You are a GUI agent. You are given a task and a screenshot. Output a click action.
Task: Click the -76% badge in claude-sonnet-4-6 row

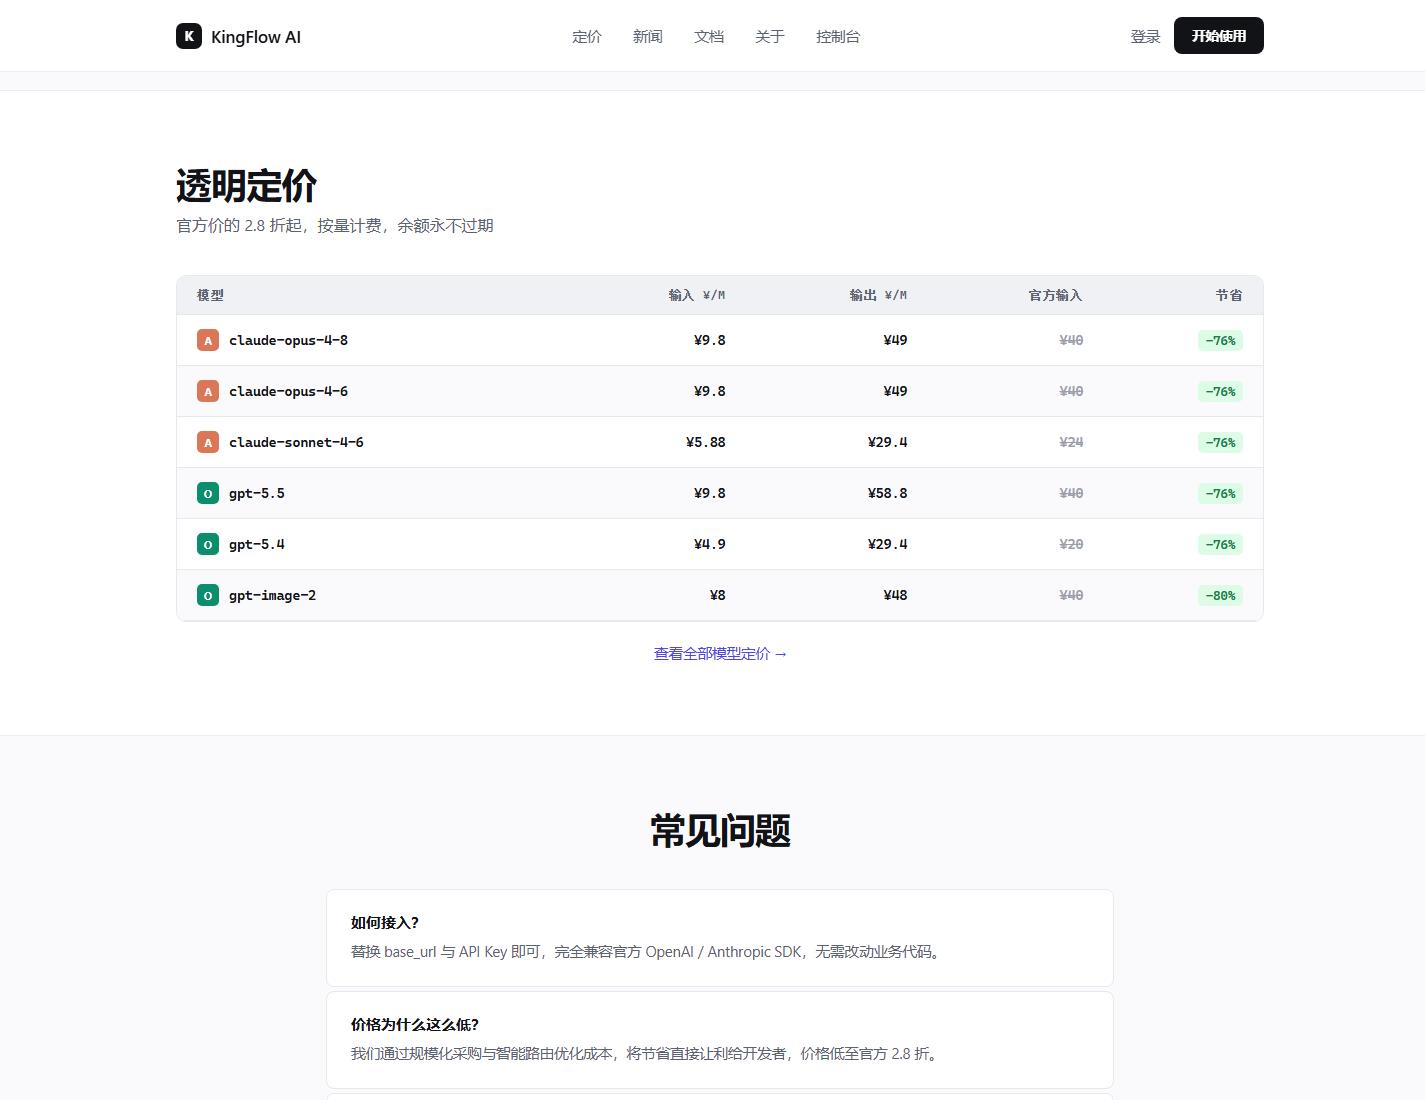(x=1220, y=442)
